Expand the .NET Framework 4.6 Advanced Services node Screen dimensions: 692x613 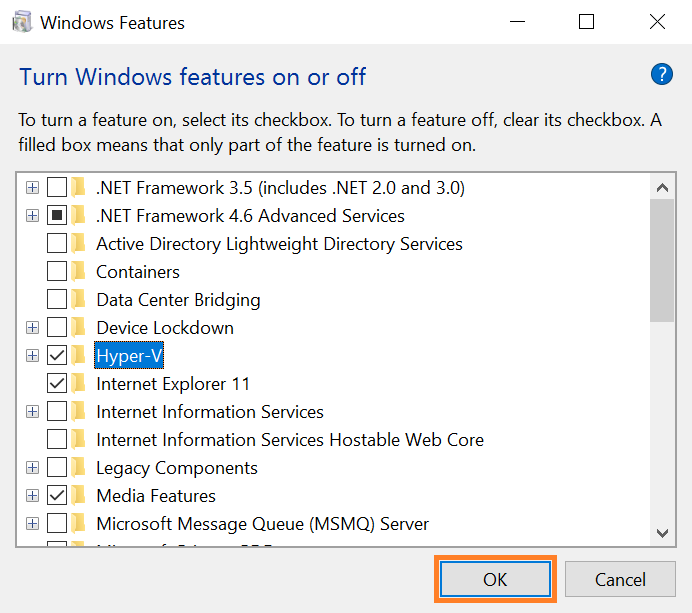pos(32,216)
